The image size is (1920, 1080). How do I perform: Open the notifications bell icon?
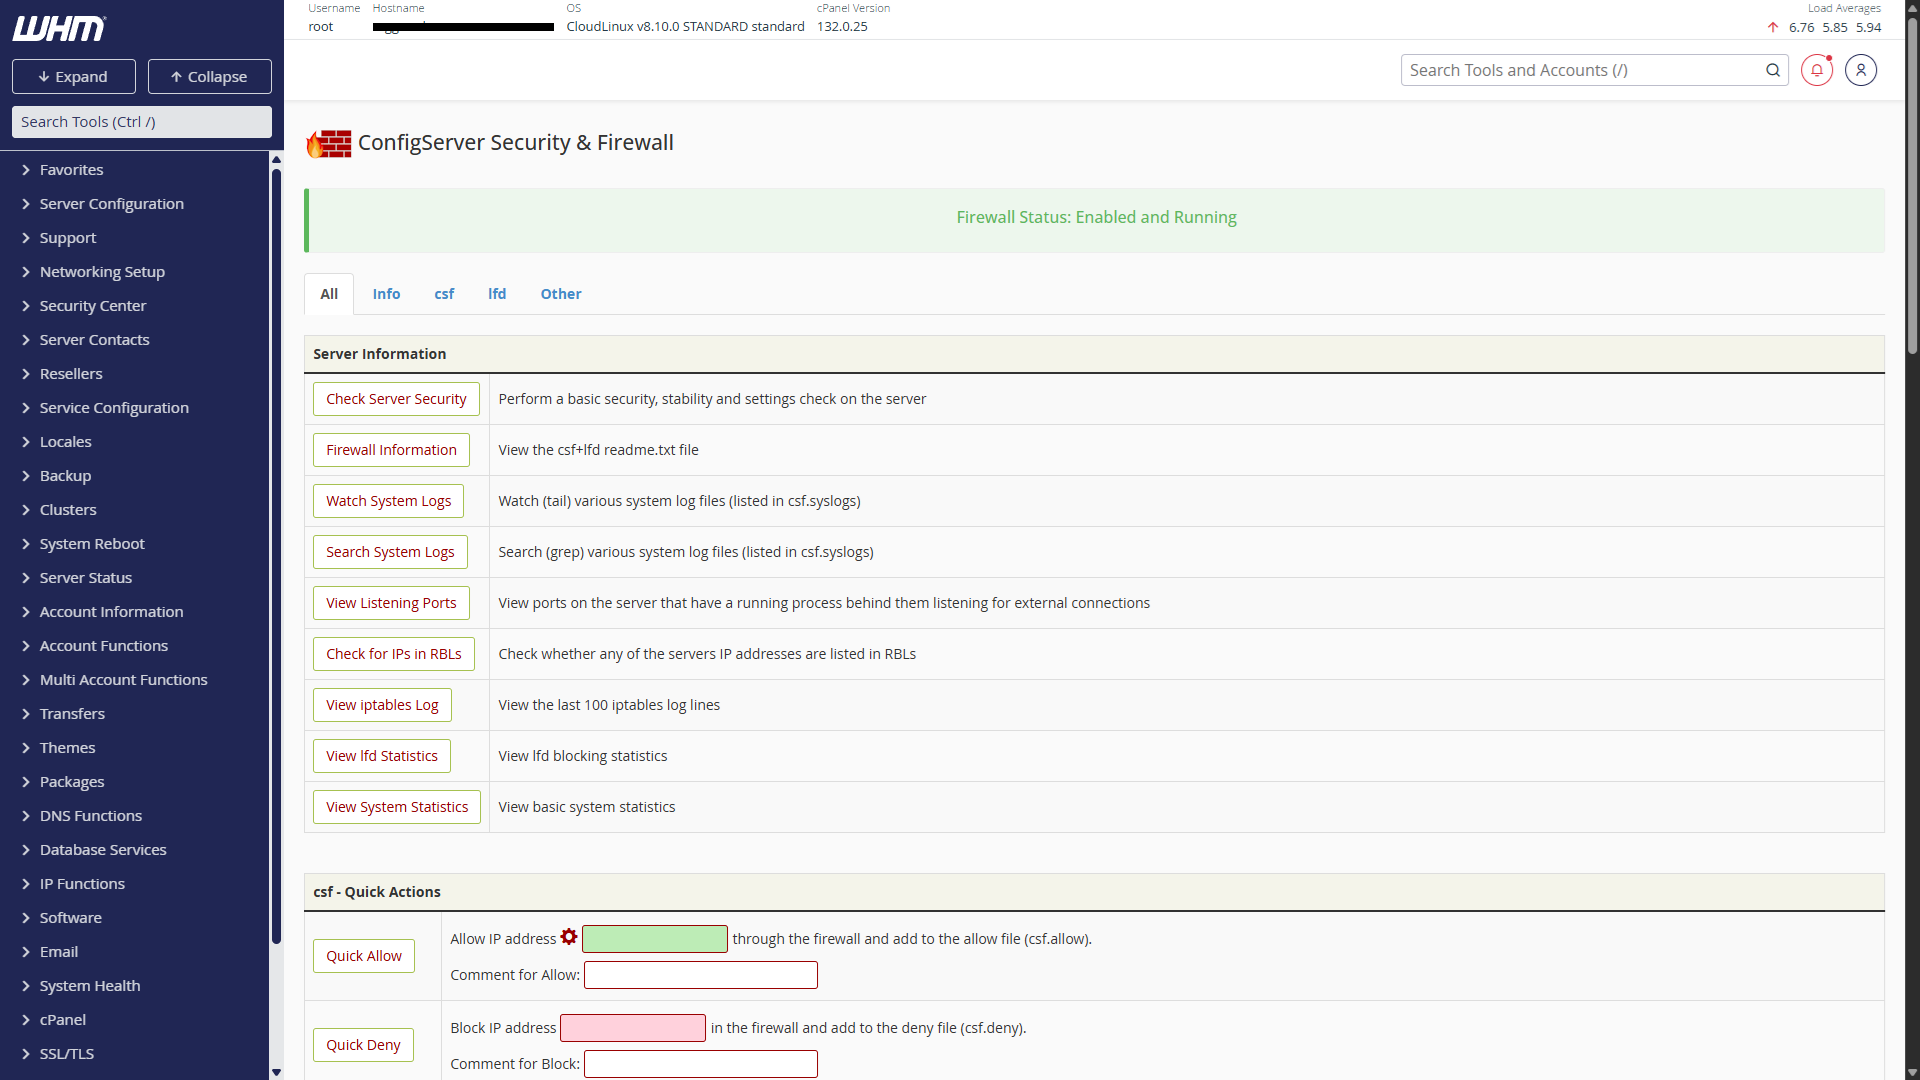coord(1816,70)
